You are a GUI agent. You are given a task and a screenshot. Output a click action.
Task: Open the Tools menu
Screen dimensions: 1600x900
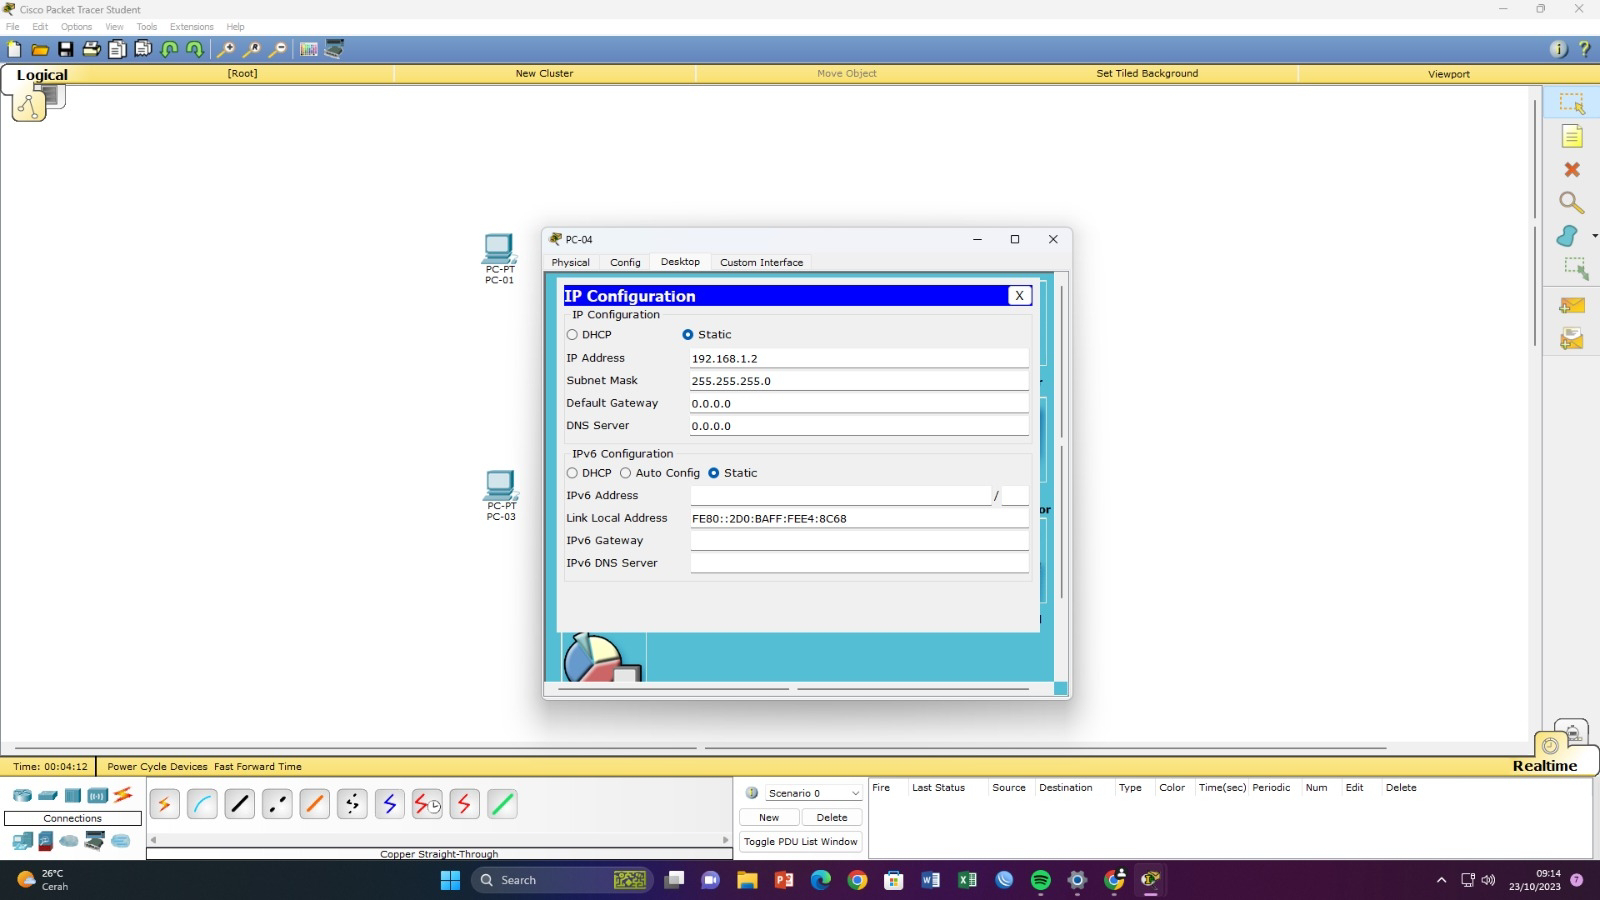point(146,27)
